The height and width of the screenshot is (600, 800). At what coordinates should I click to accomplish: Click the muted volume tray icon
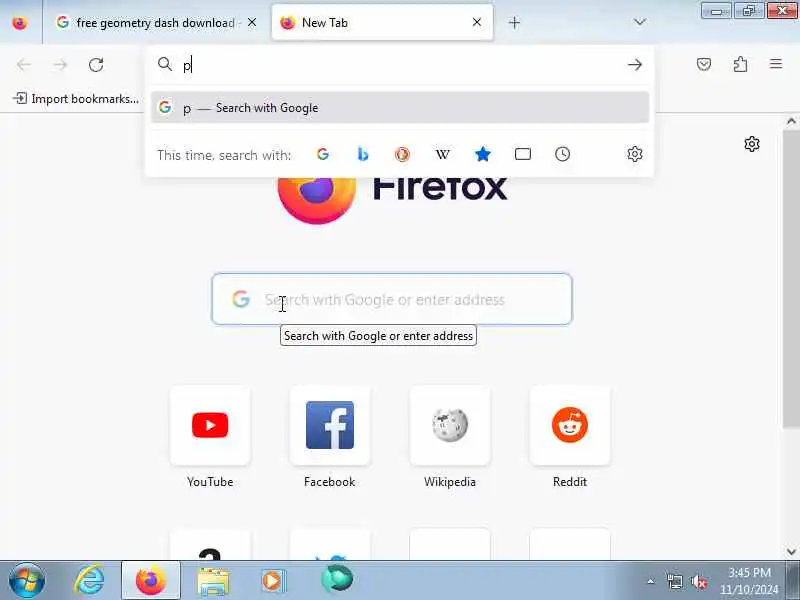point(698,581)
